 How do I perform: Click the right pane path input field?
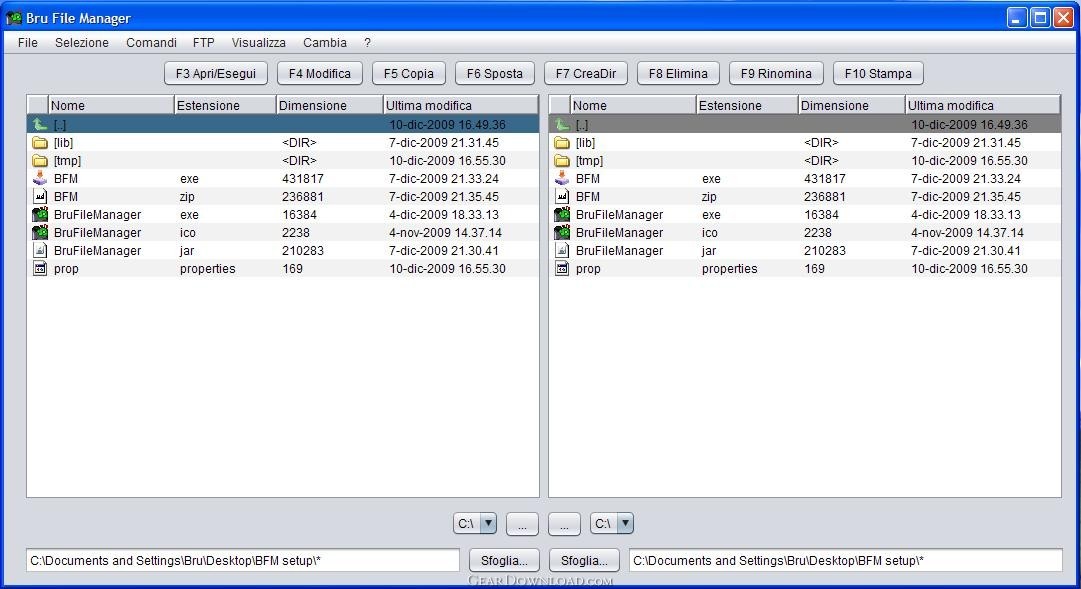coord(845,561)
